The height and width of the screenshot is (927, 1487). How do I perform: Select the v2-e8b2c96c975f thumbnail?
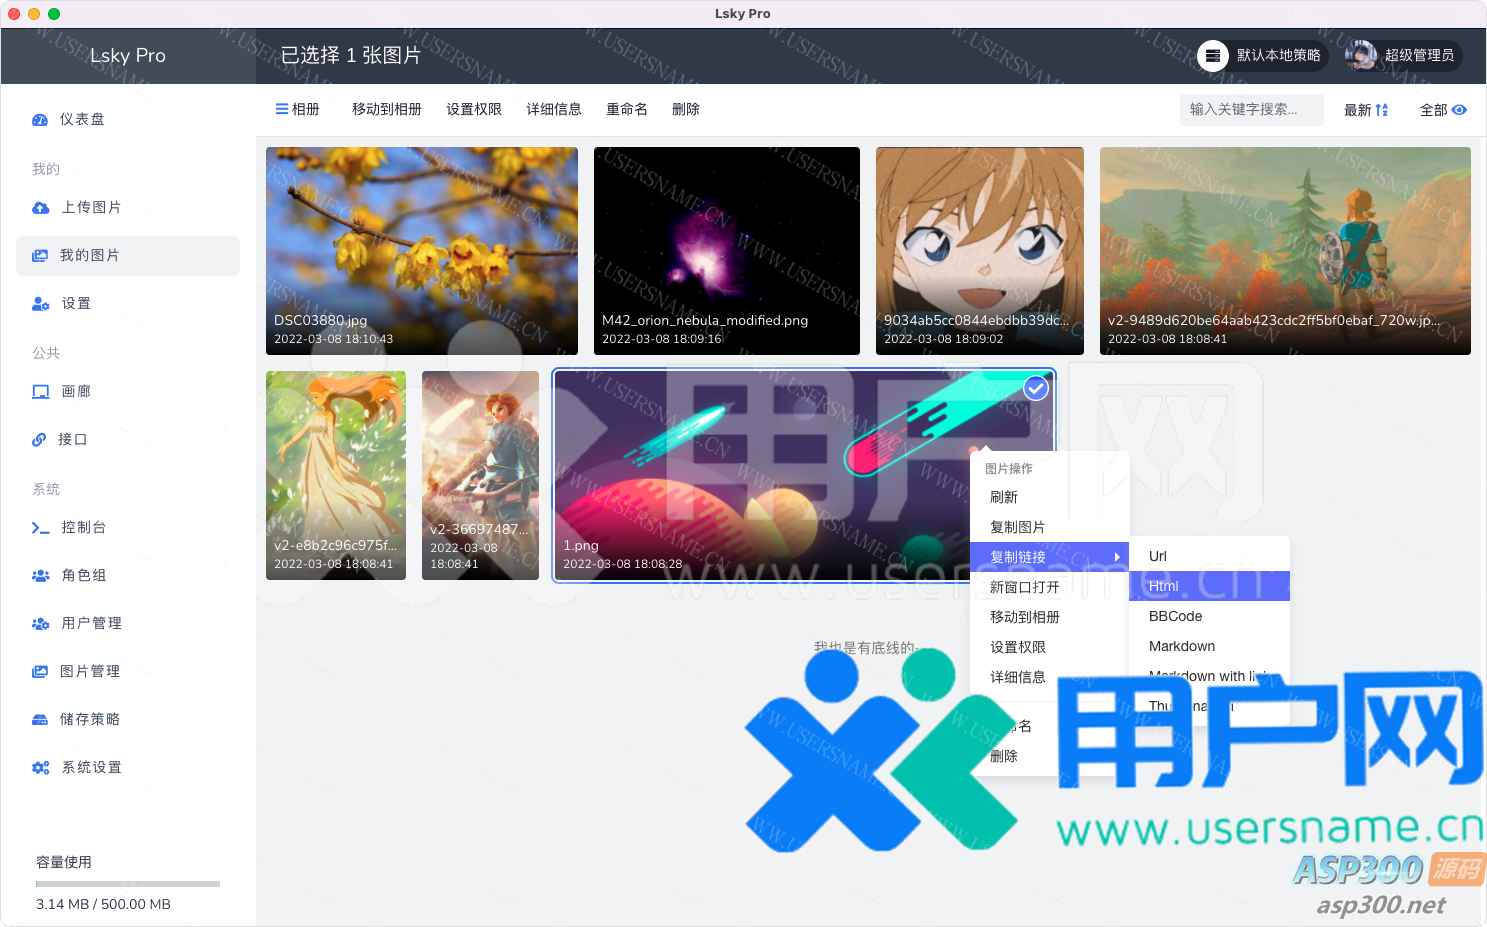click(x=336, y=475)
